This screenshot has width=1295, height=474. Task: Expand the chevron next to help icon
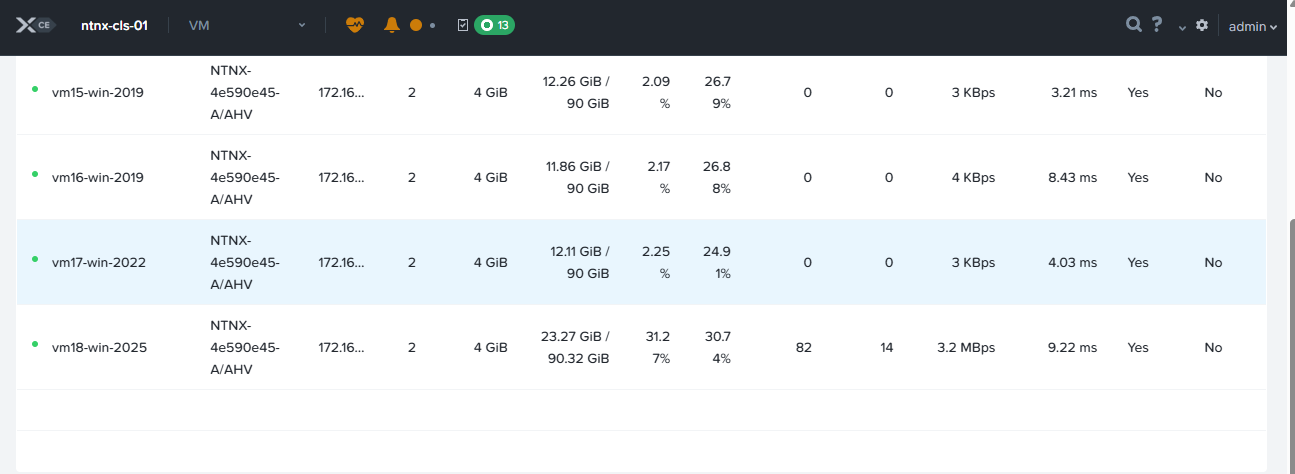point(1182,28)
